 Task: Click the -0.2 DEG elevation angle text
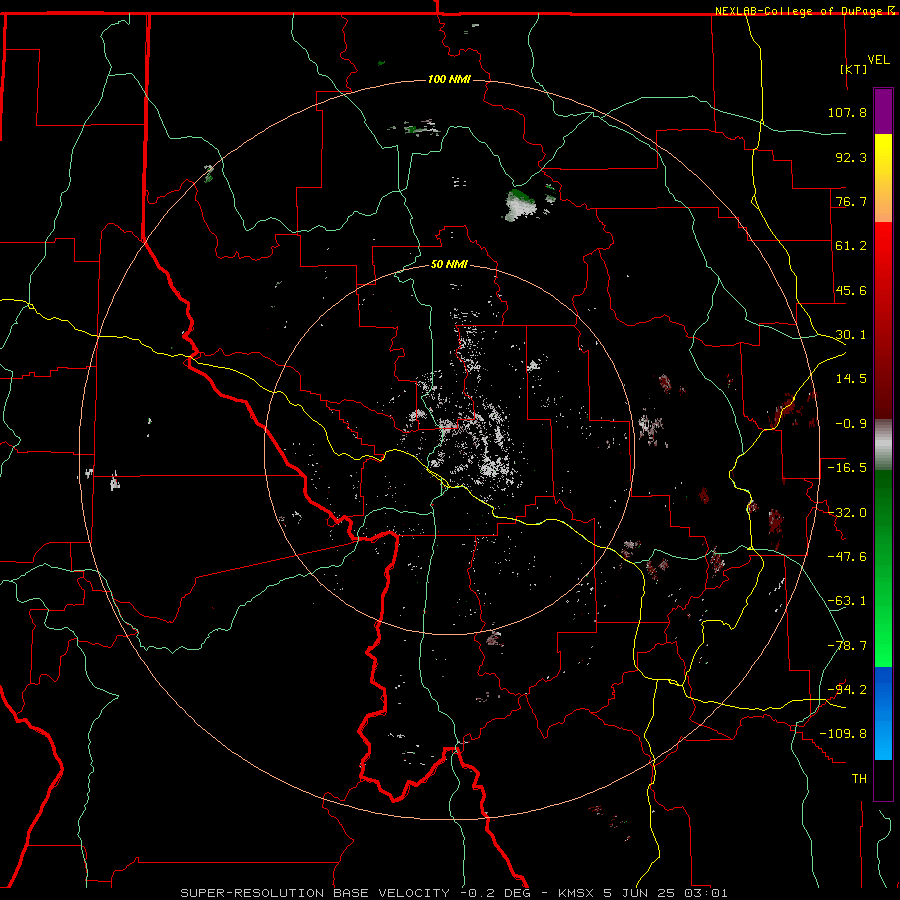pyautogui.click(x=496, y=893)
